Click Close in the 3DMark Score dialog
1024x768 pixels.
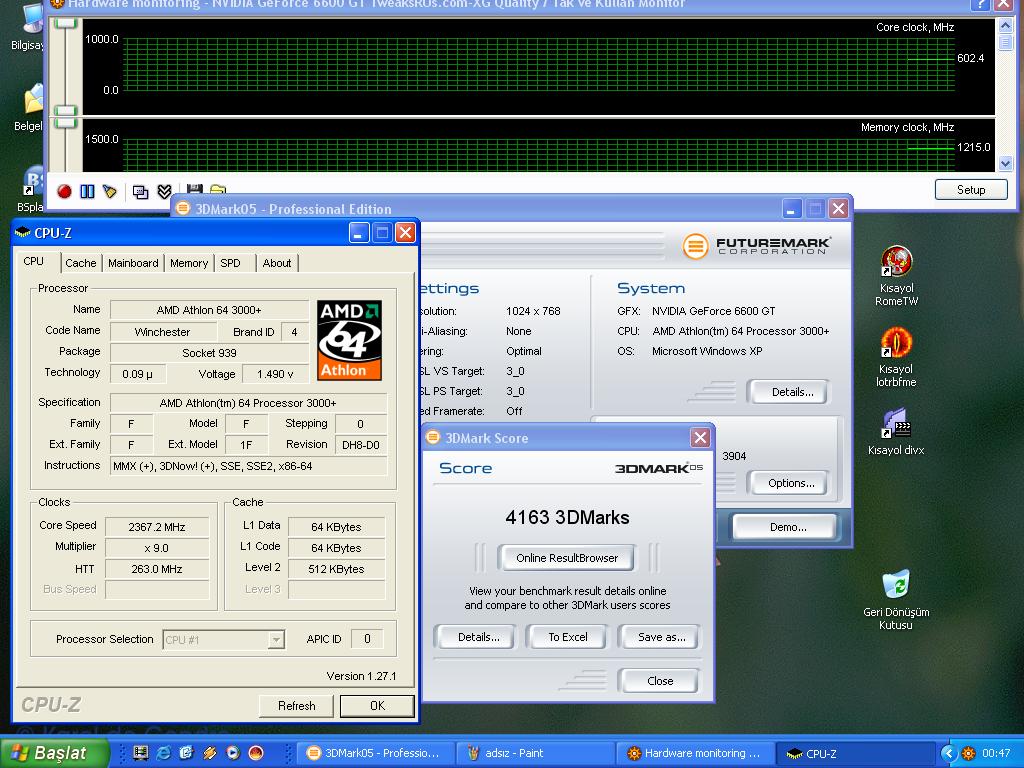pos(660,680)
